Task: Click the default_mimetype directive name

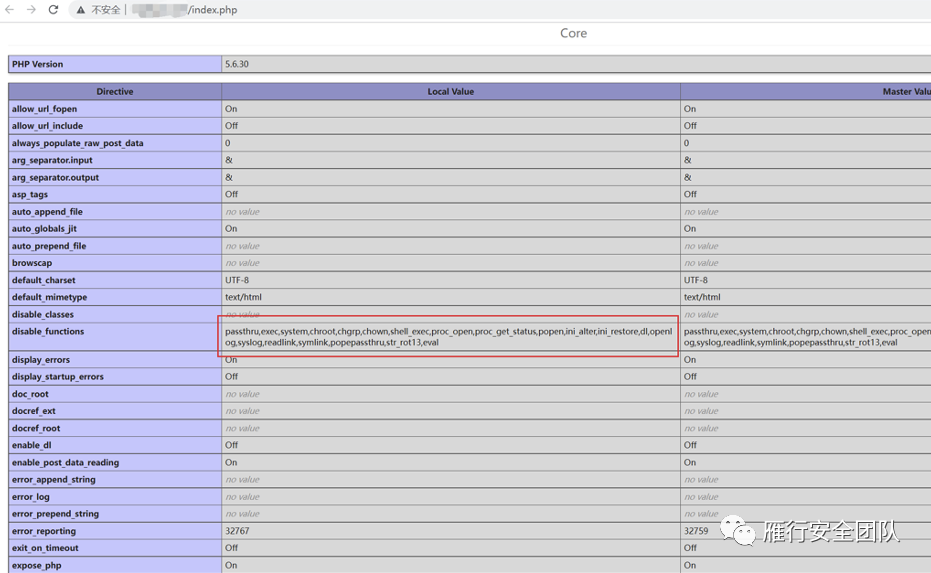Action: pyautogui.click(x=49, y=297)
